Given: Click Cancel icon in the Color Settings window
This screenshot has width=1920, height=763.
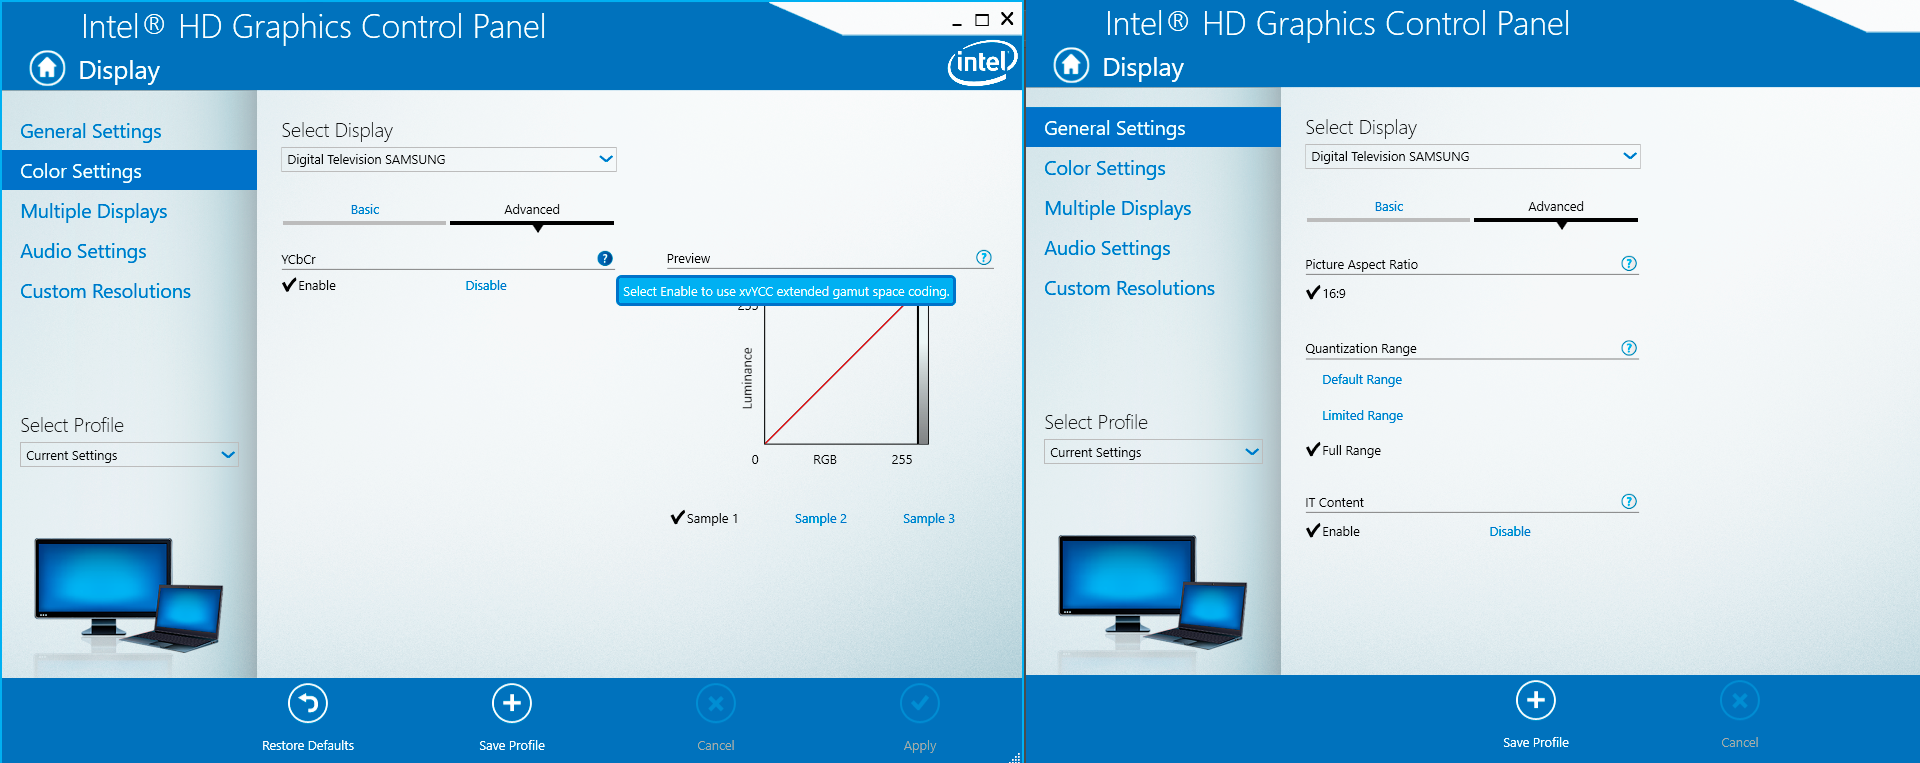Looking at the screenshot, I should click(x=716, y=703).
